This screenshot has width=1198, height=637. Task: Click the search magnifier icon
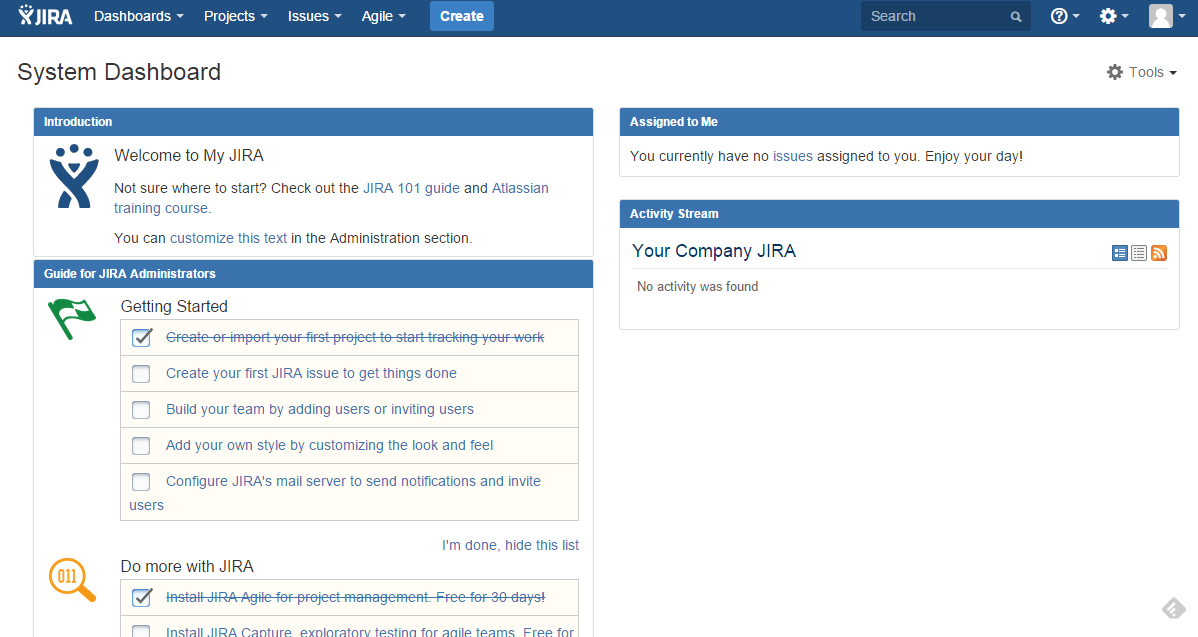1016,17
